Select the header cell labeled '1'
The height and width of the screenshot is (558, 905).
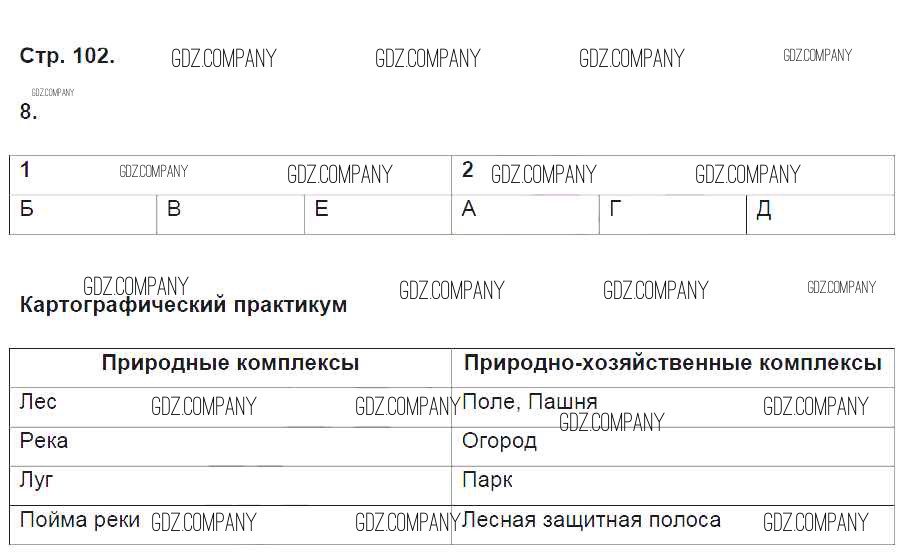click(230, 173)
